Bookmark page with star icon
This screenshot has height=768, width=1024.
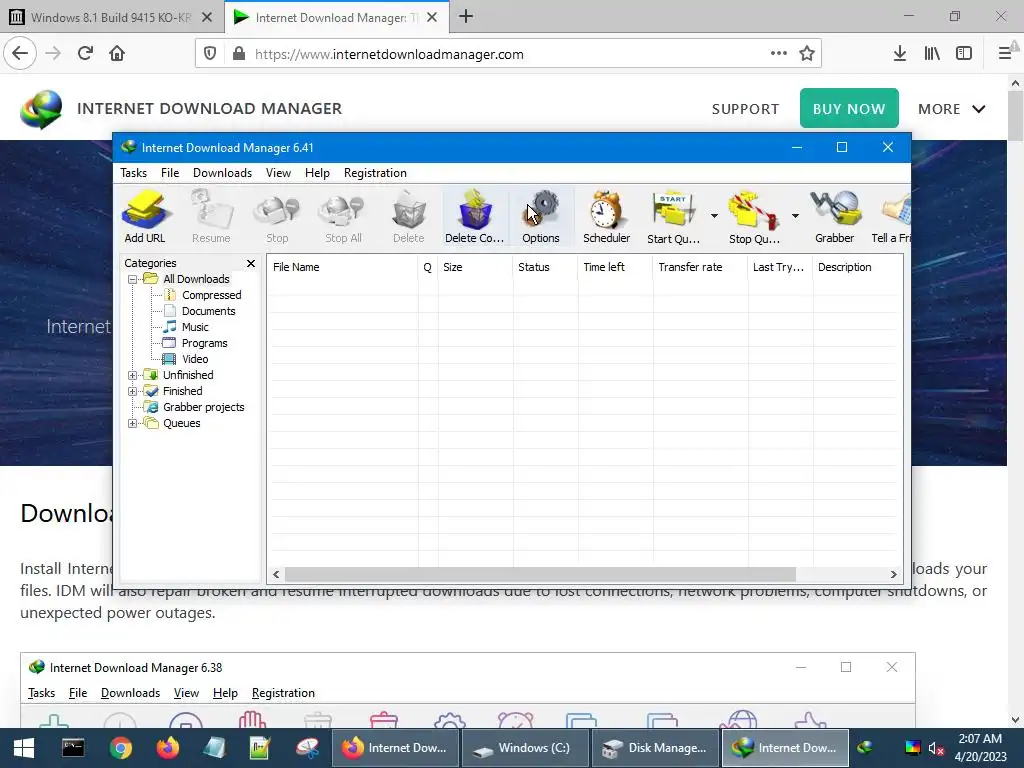(807, 54)
